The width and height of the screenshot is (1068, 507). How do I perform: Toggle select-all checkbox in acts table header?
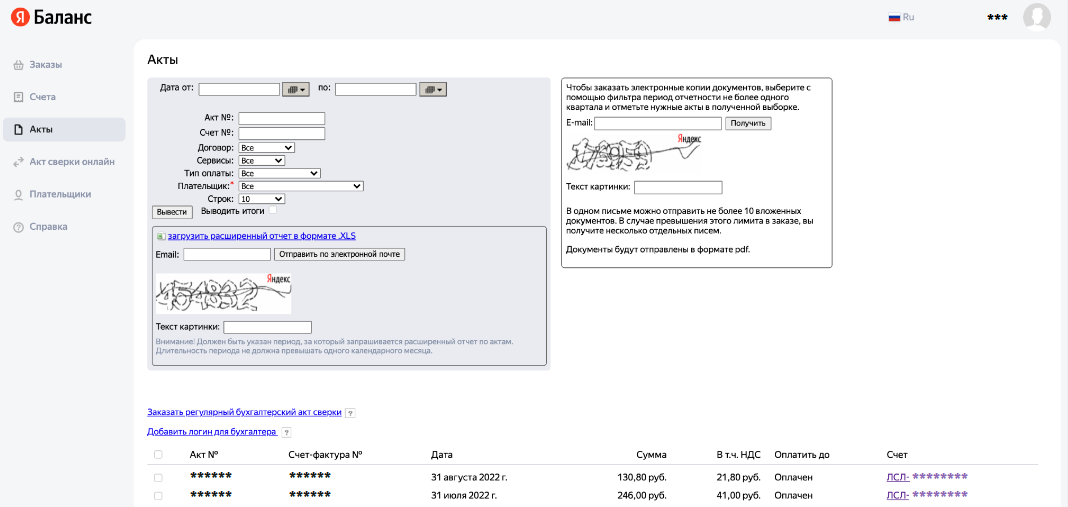click(x=158, y=455)
